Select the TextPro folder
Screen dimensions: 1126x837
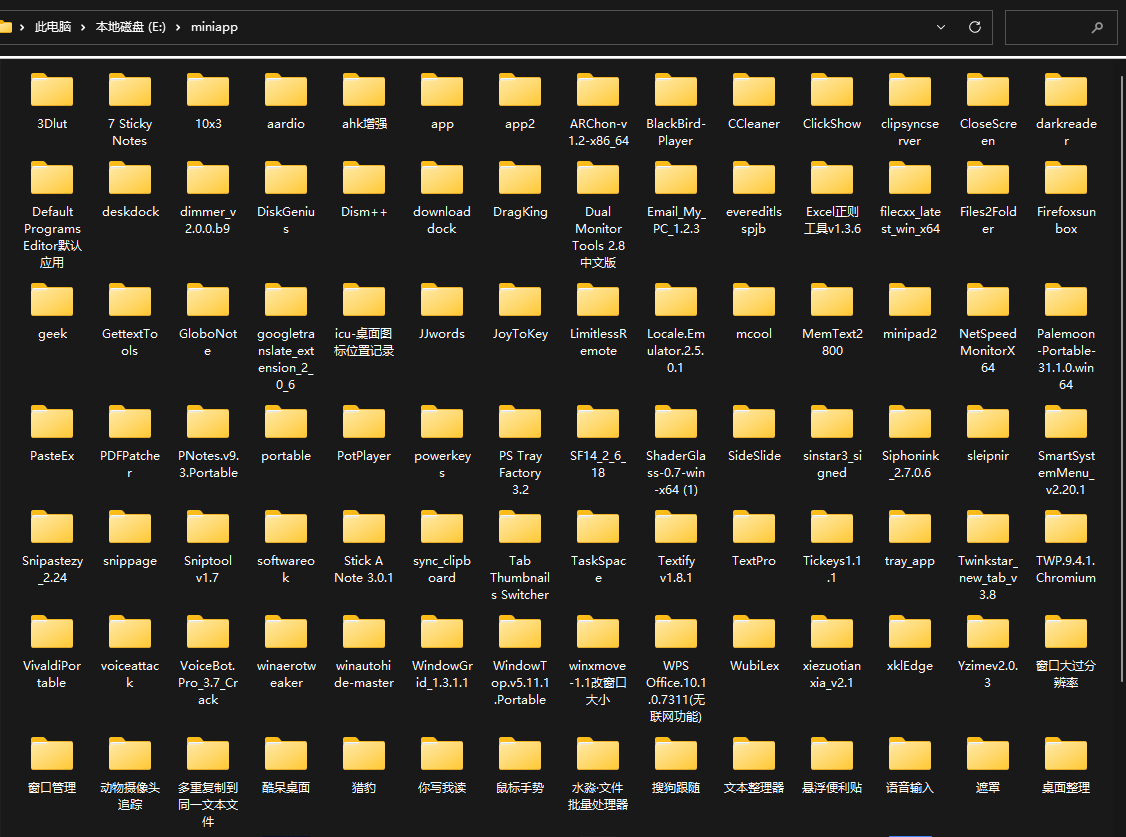coord(754,528)
